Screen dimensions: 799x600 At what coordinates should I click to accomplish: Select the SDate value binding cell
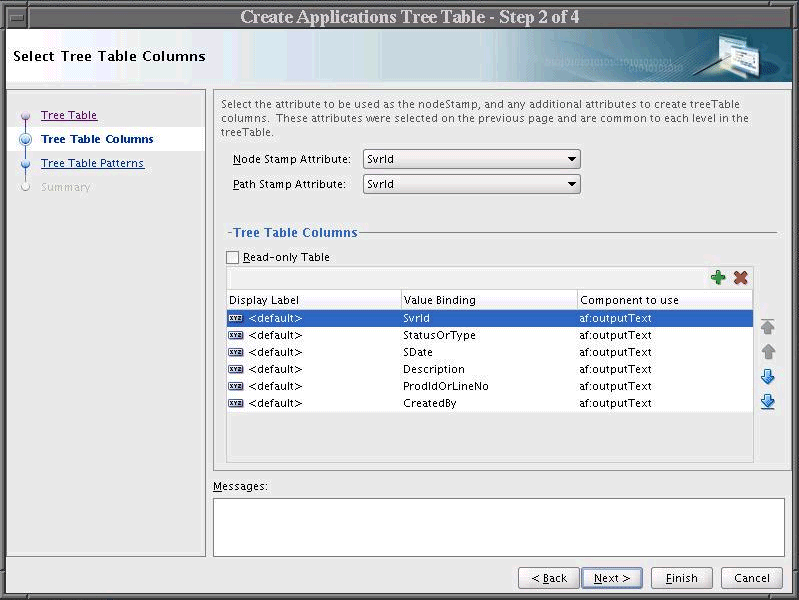point(489,352)
